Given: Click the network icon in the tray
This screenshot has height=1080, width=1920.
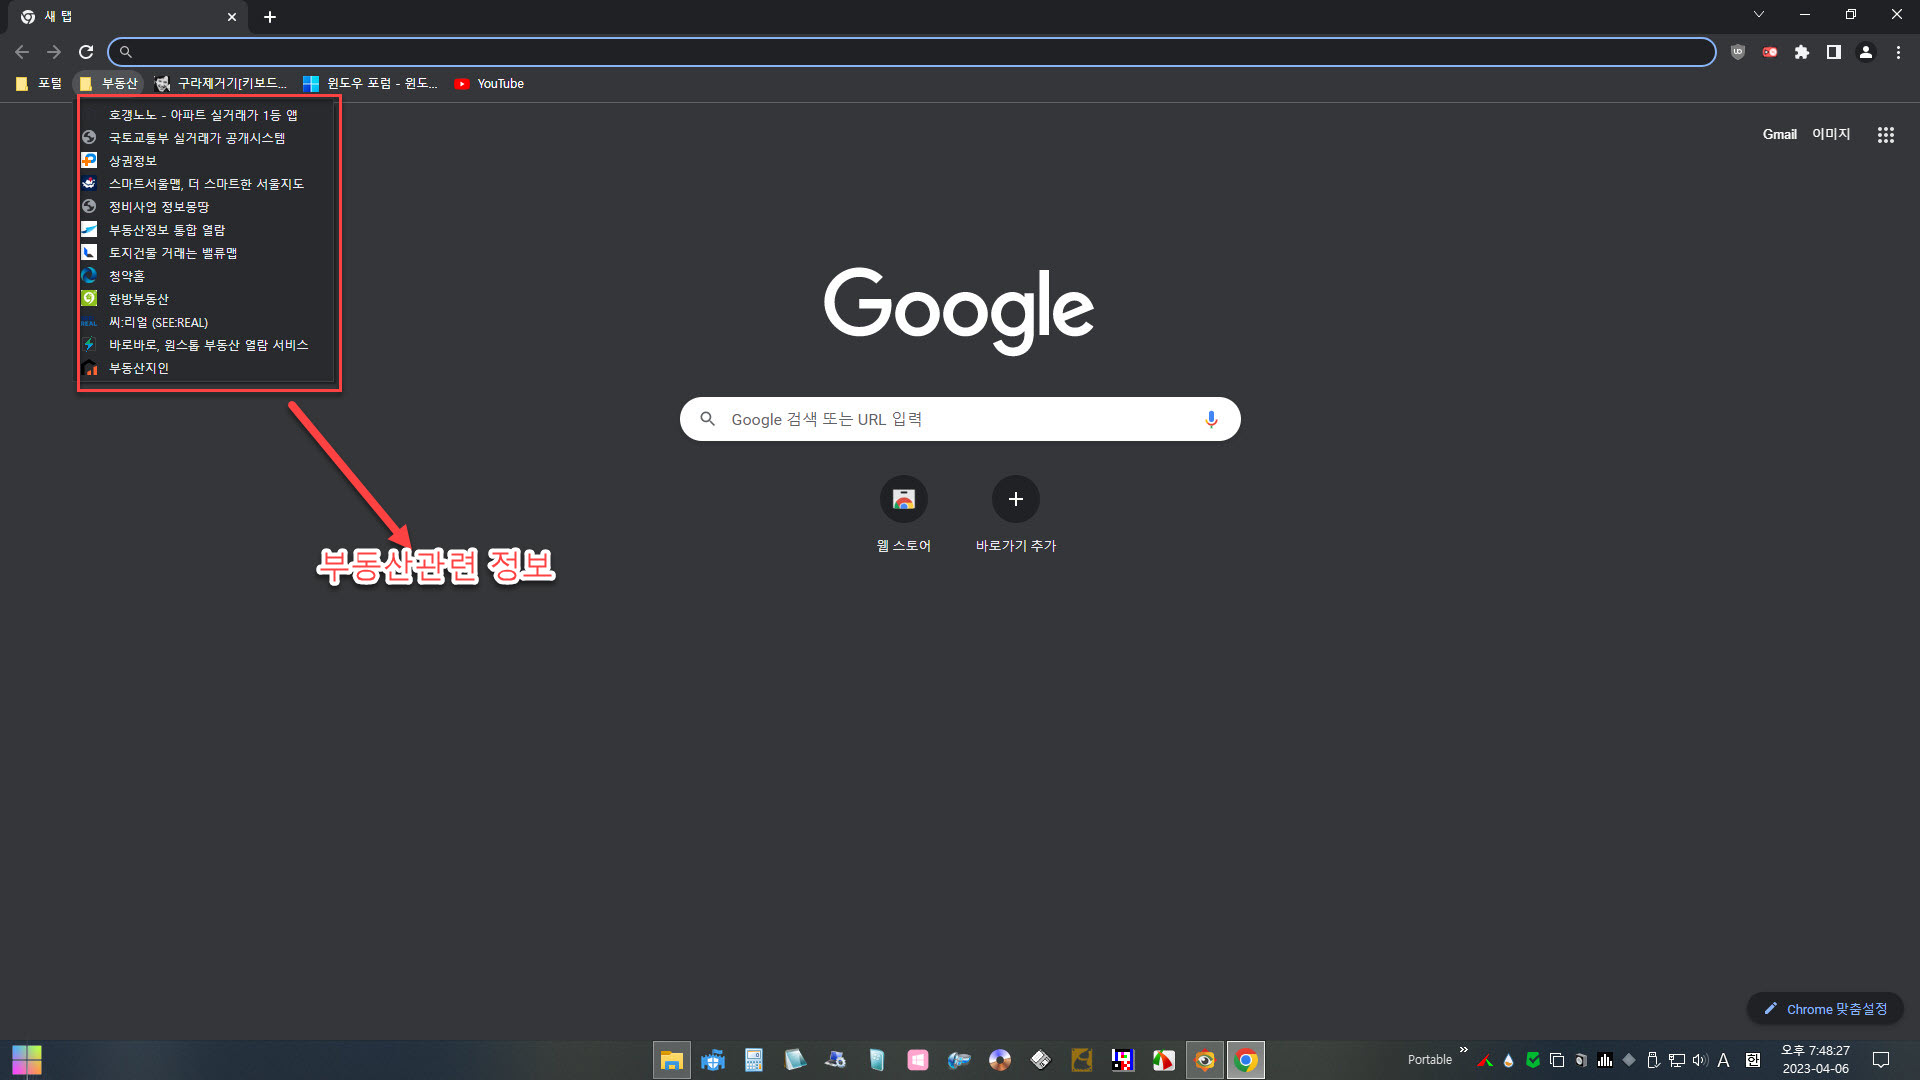Looking at the screenshot, I should [1677, 1060].
